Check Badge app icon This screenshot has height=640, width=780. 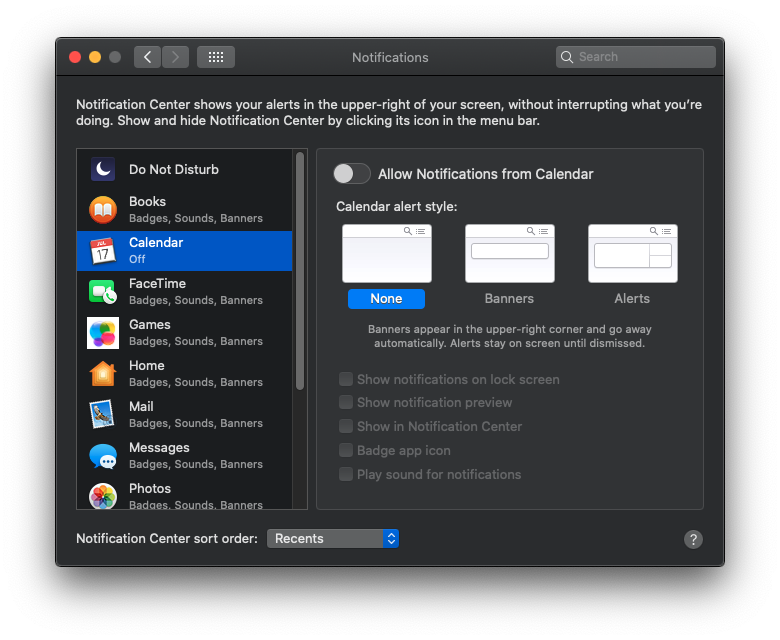(346, 450)
